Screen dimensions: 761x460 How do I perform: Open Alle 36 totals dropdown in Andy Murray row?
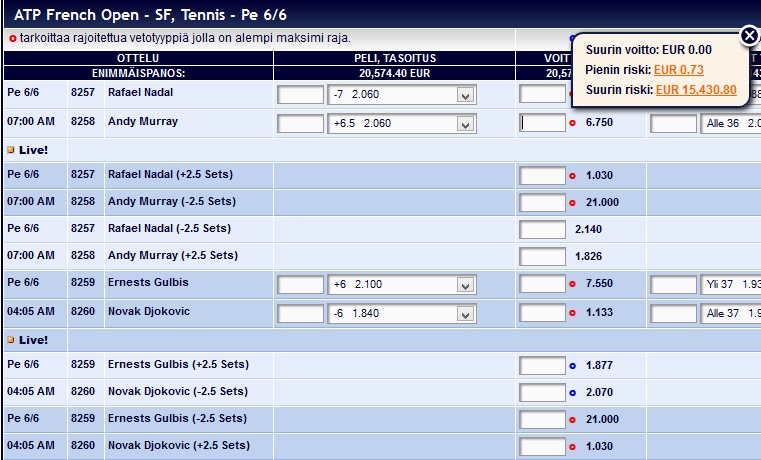pos(730,124)
